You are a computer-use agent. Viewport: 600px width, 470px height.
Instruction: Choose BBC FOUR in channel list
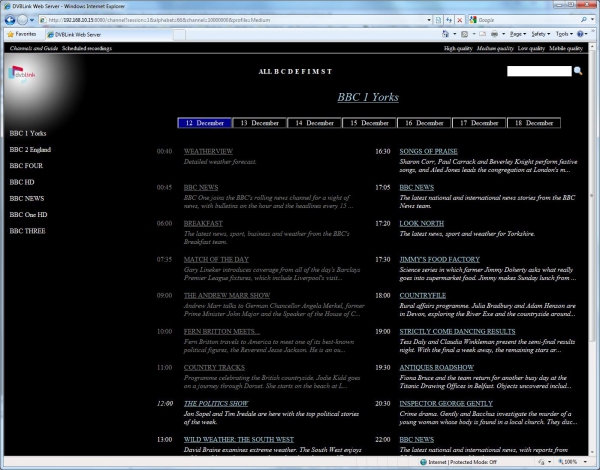click(x=26, y=166)
